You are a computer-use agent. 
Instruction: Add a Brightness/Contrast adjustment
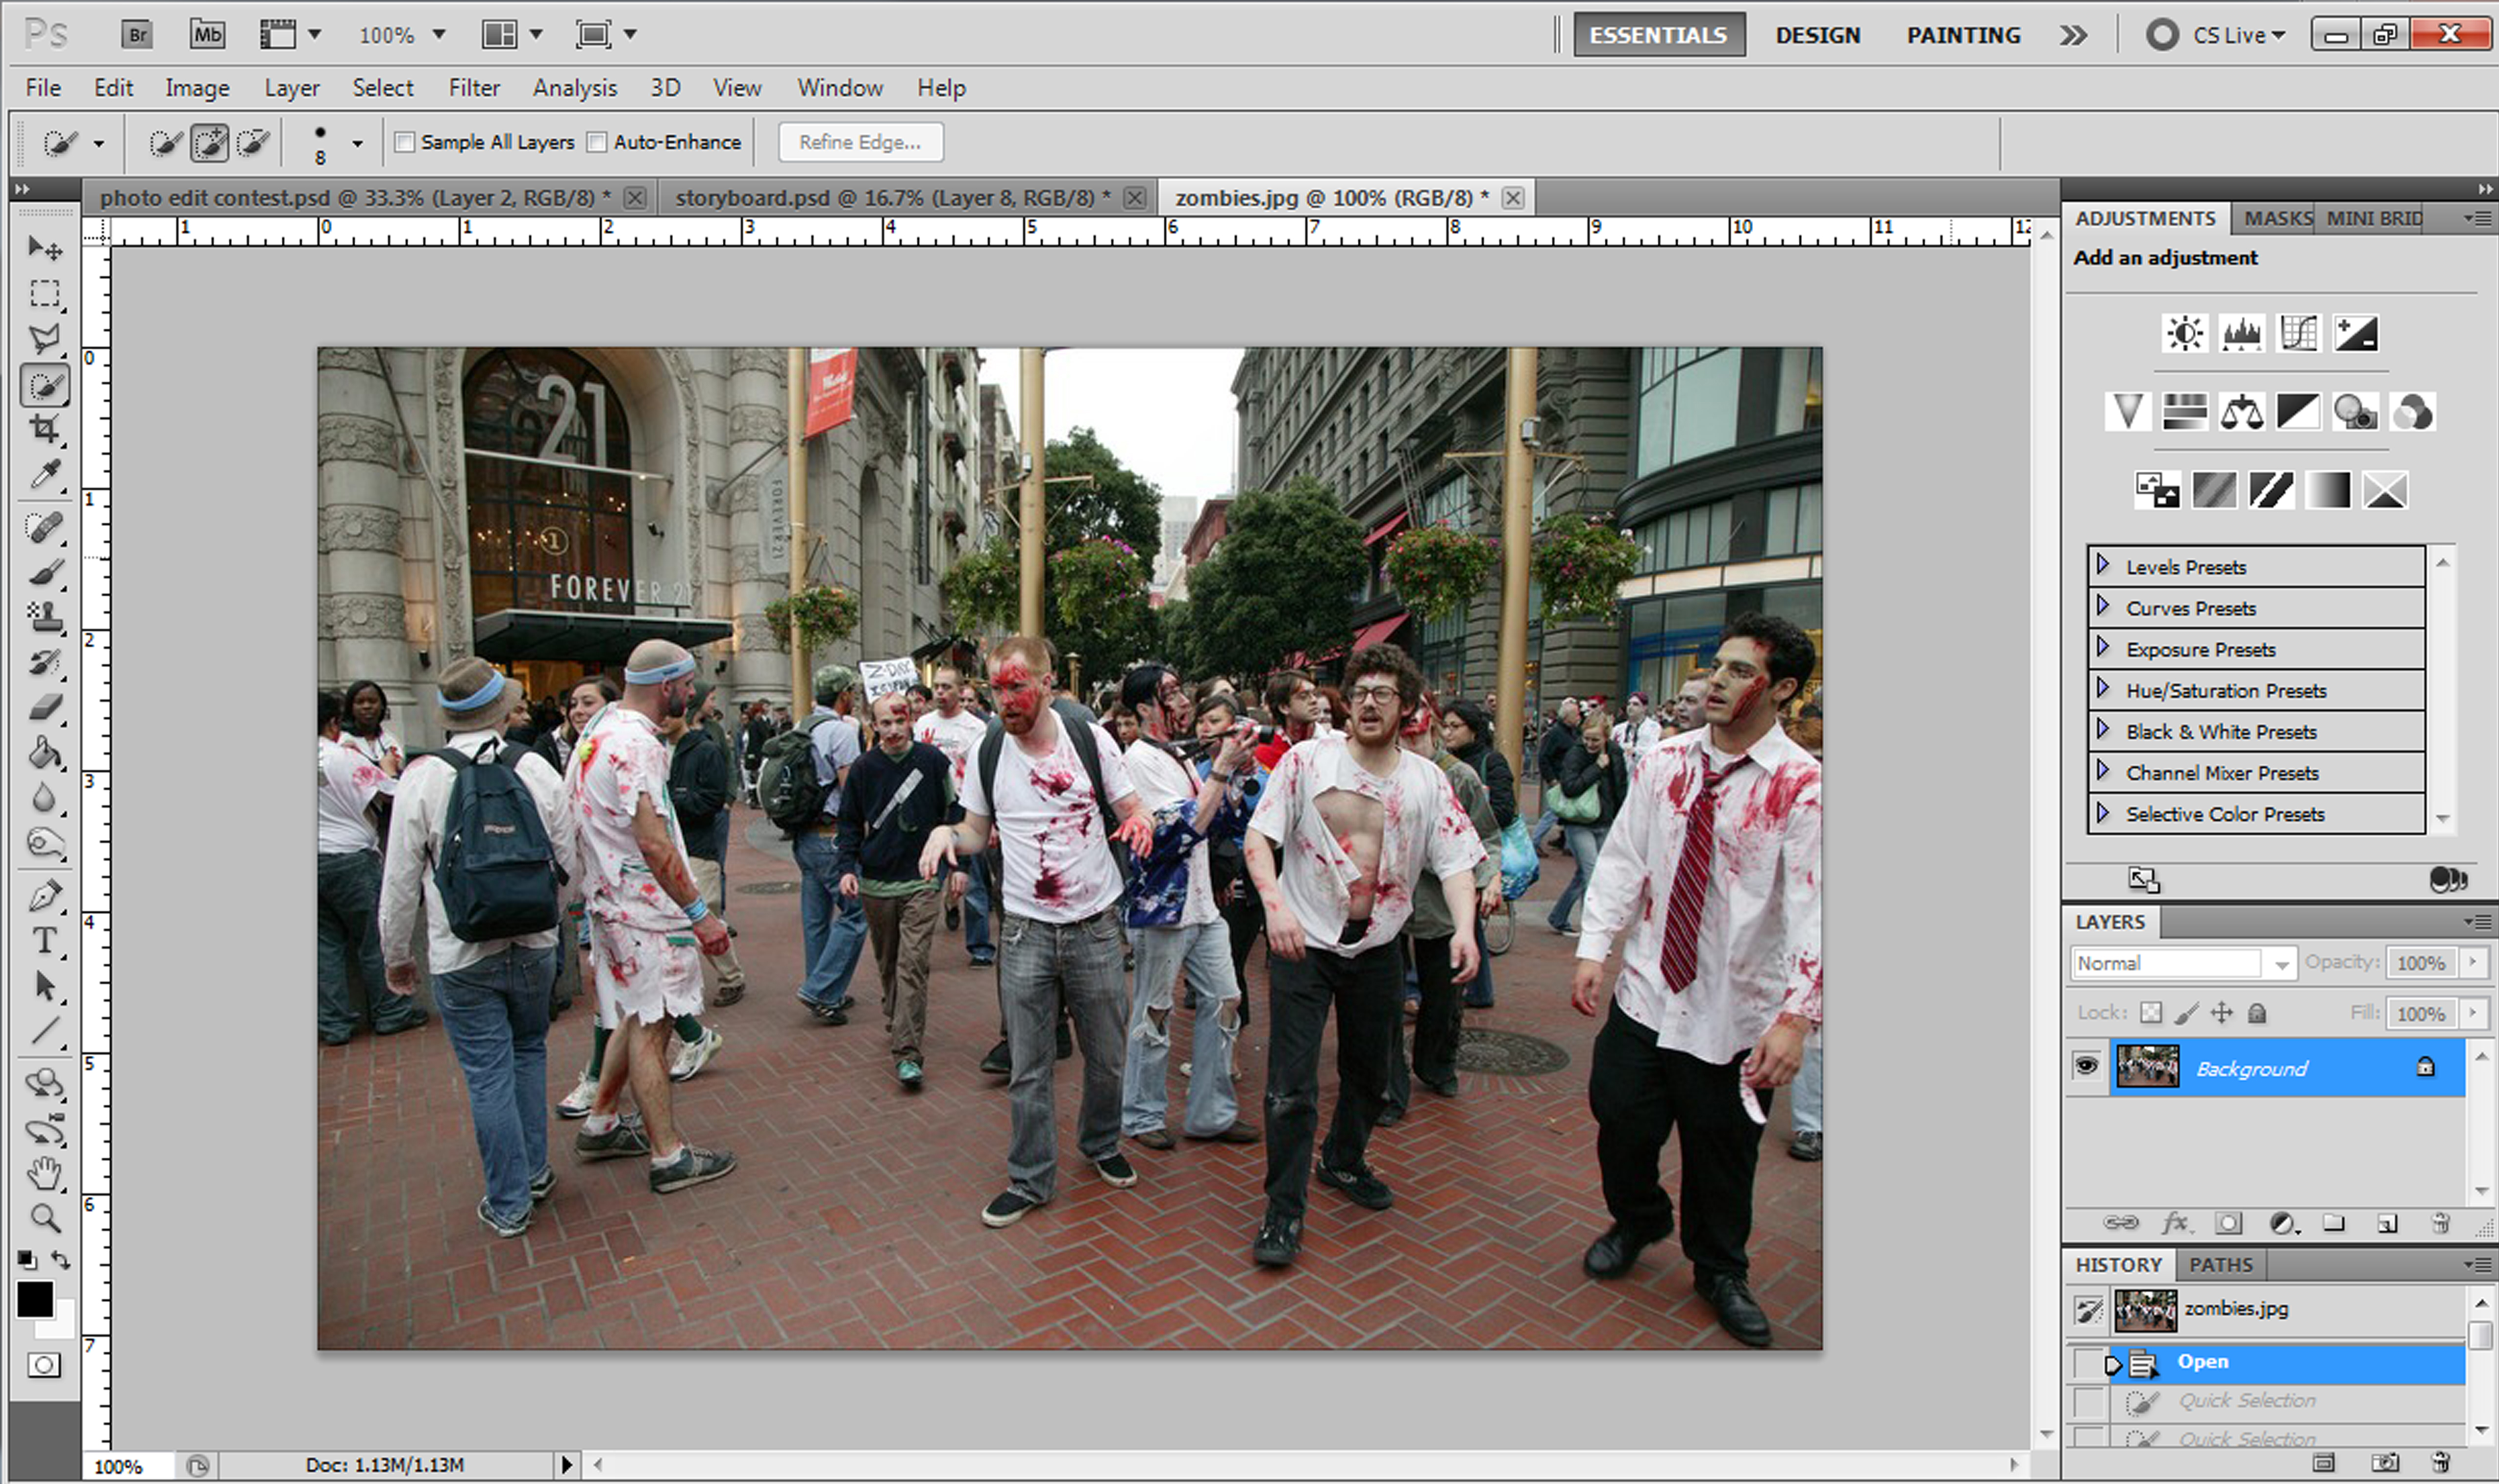click(x=2184, y=333)
